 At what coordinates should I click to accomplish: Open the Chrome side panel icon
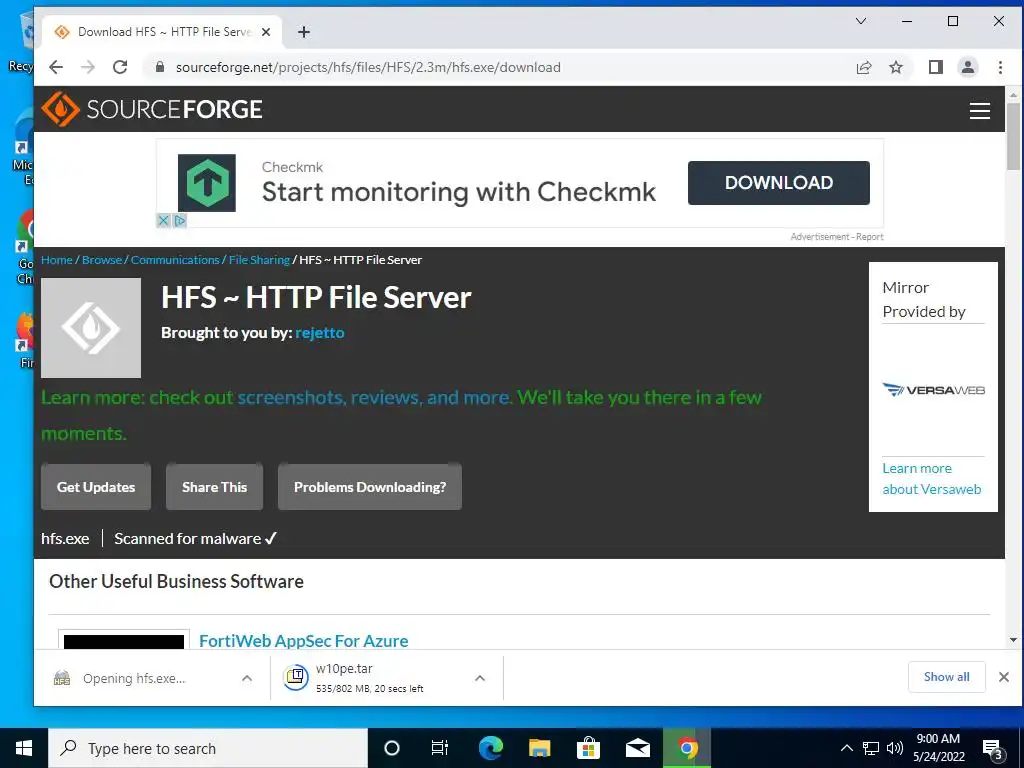(935, 67)
